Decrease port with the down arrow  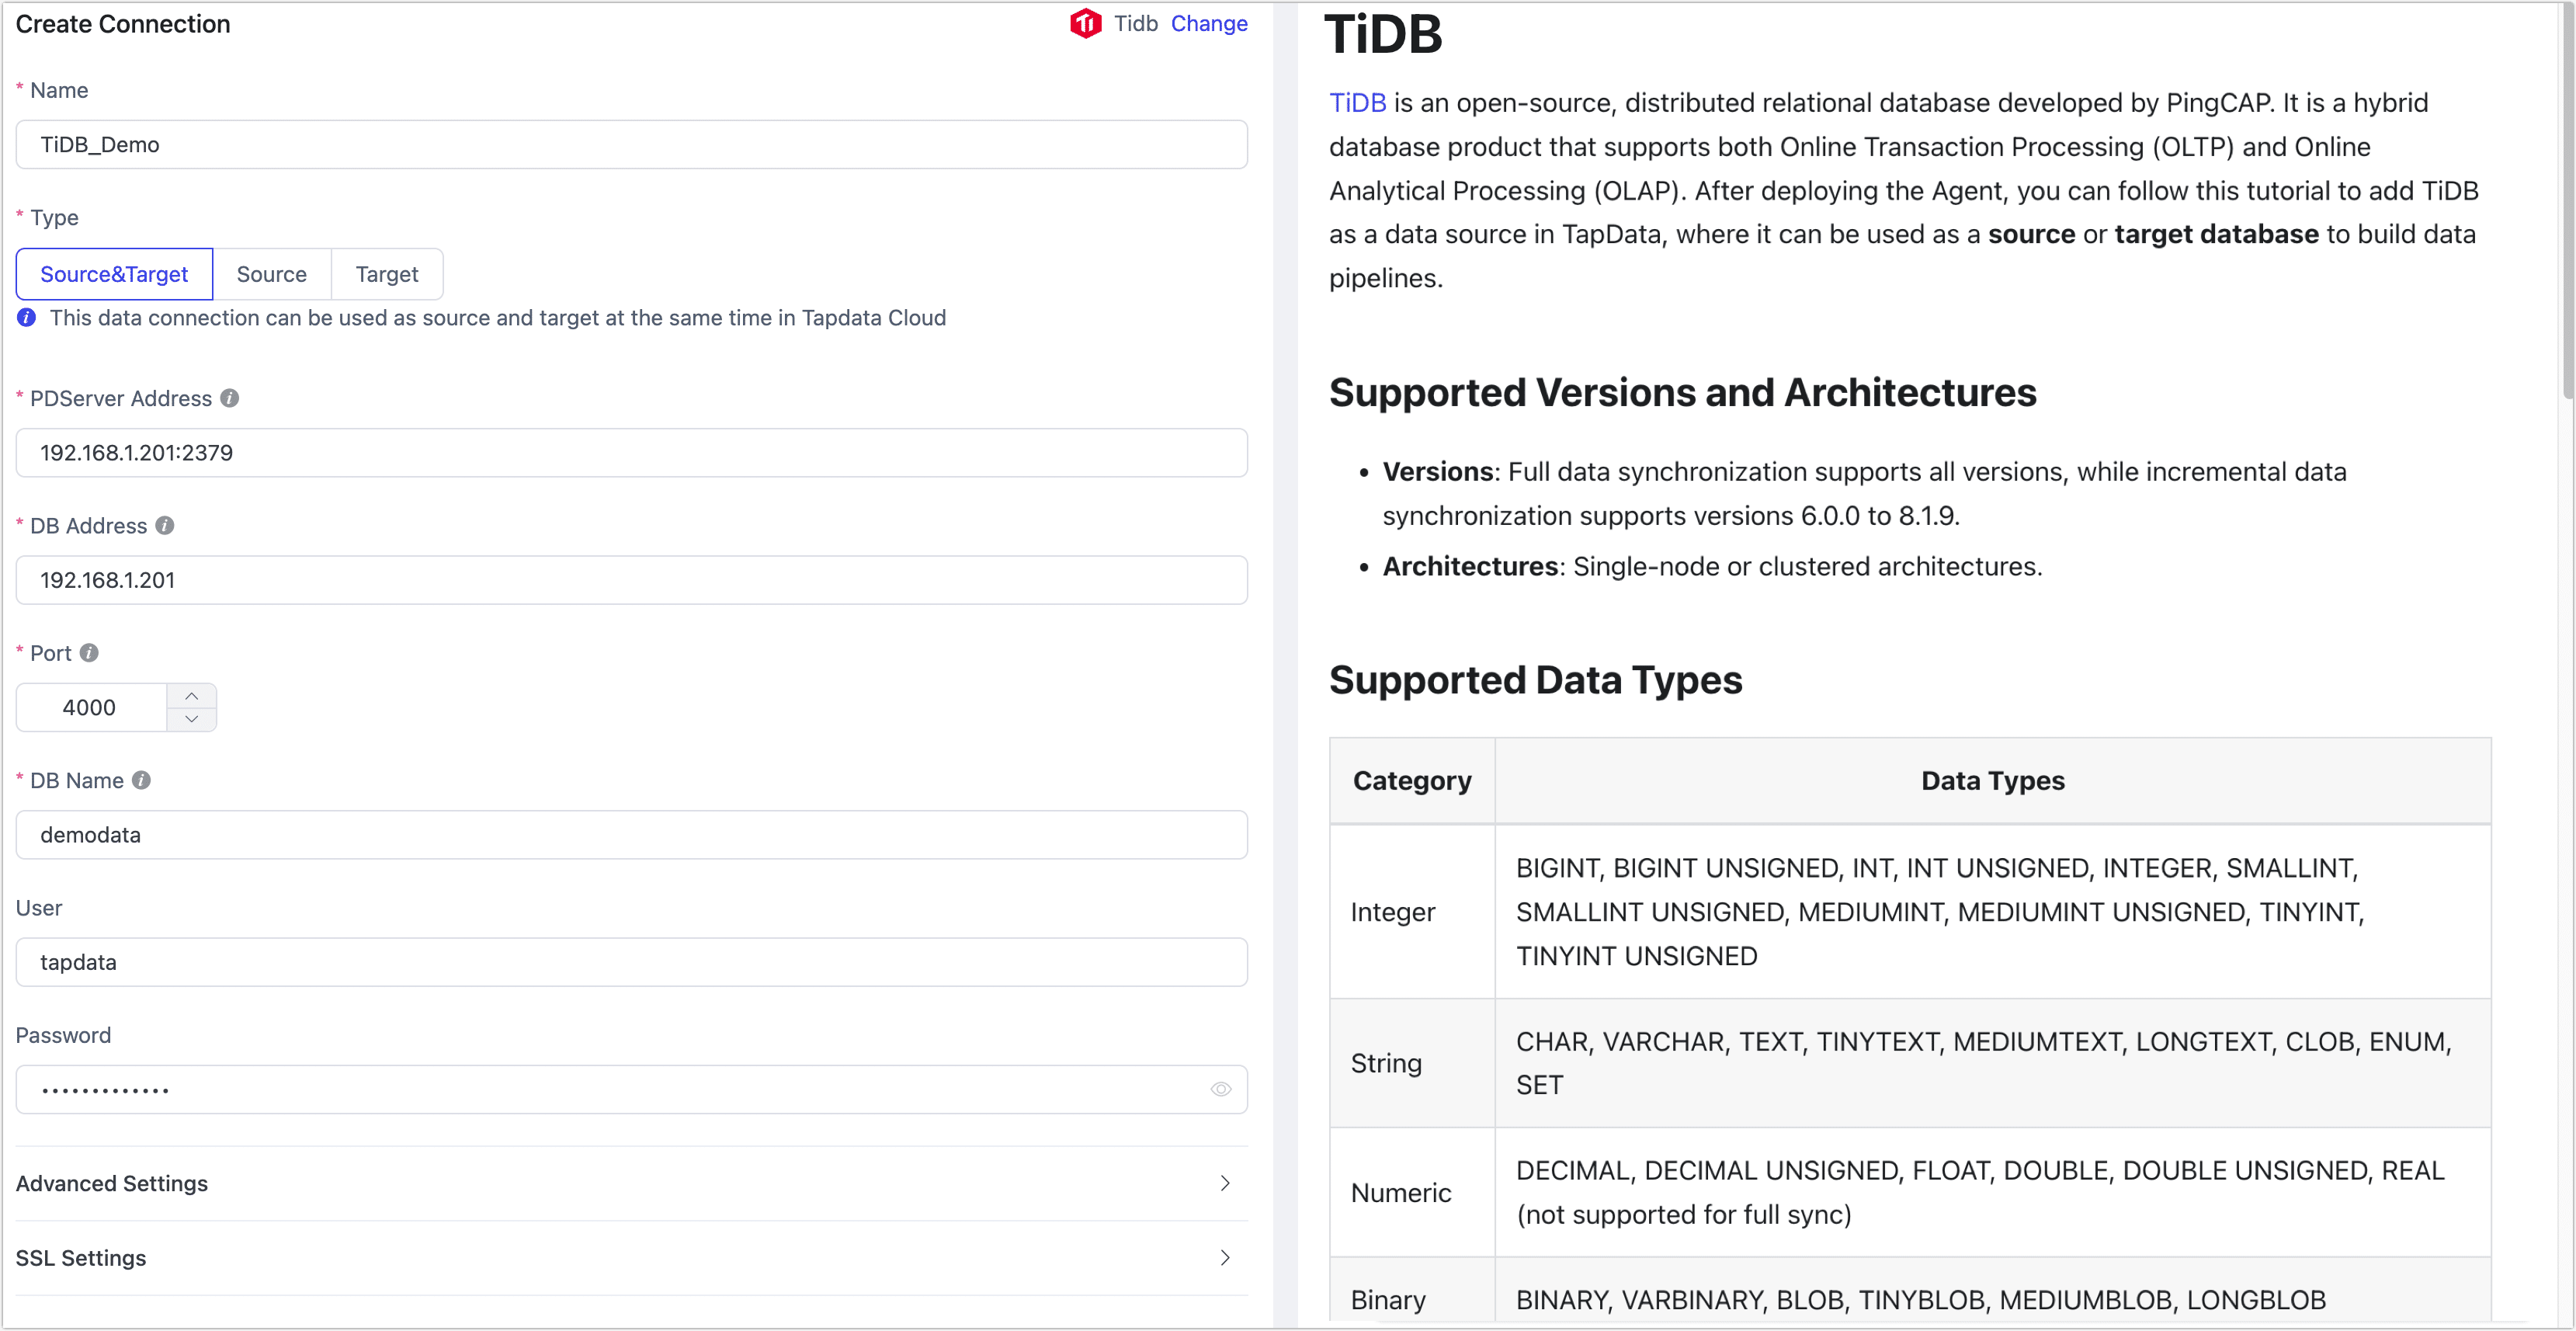[192, 719]
